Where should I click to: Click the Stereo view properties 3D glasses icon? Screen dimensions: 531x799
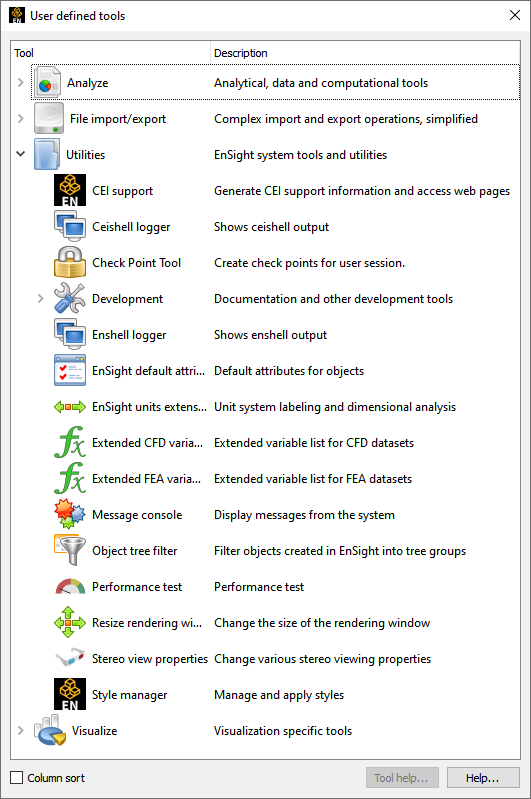click(x=70, y=658)
